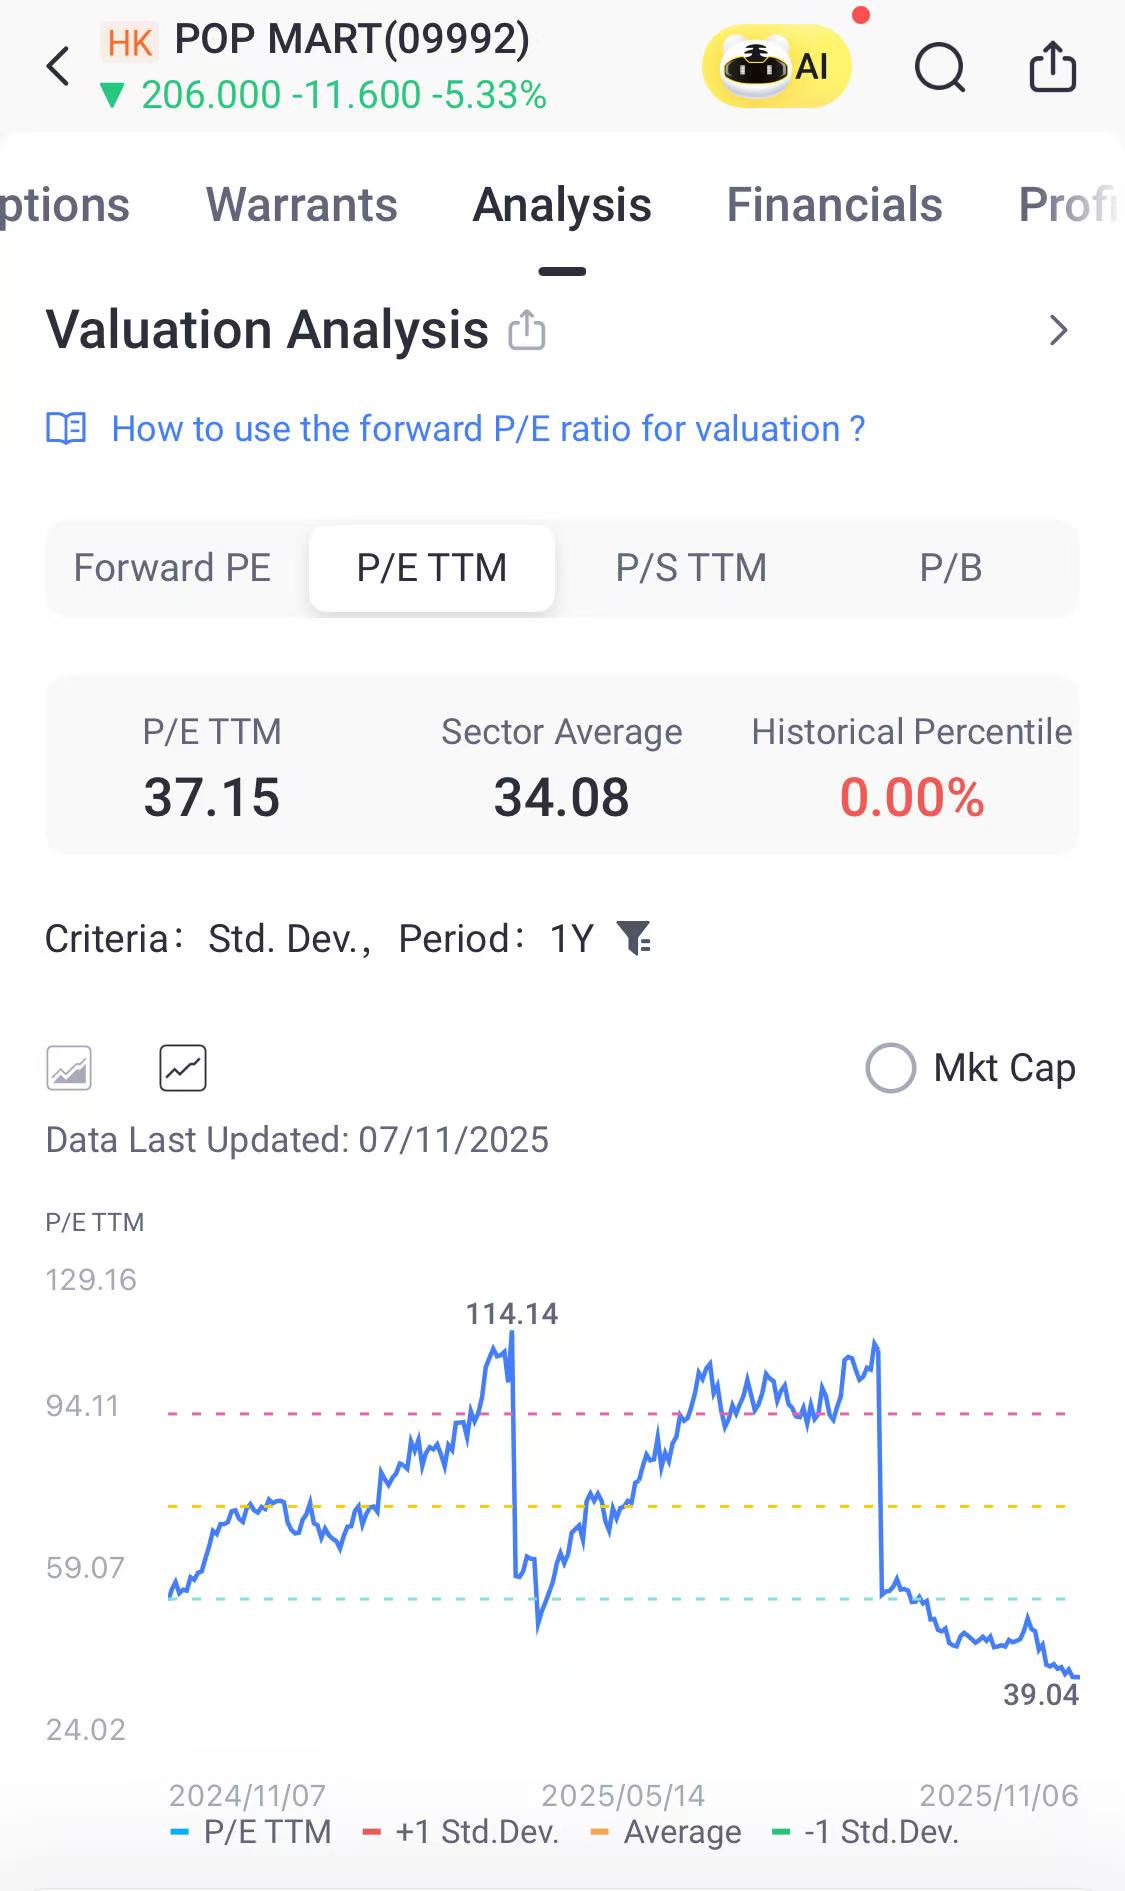This screenshot has width=1125, height=1891.
Task: Change the Std. Dev. criteria
Action: (286, 939)
